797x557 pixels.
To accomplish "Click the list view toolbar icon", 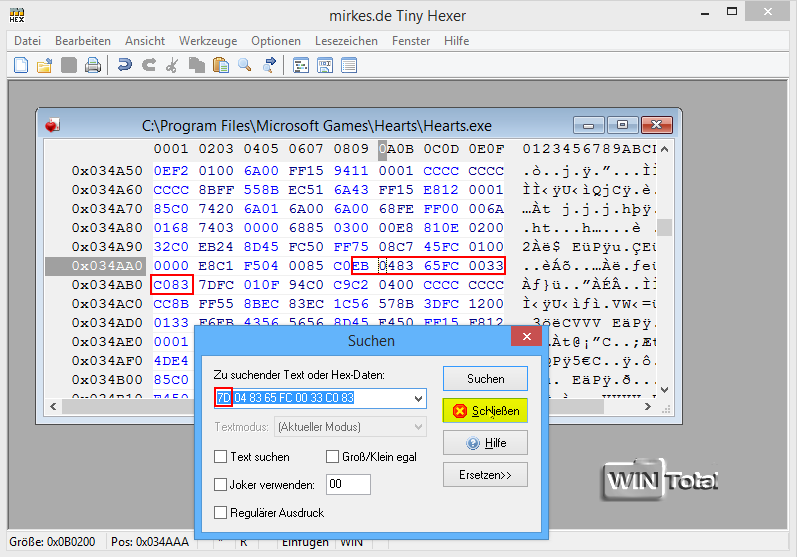I will [x=349, y=65].
